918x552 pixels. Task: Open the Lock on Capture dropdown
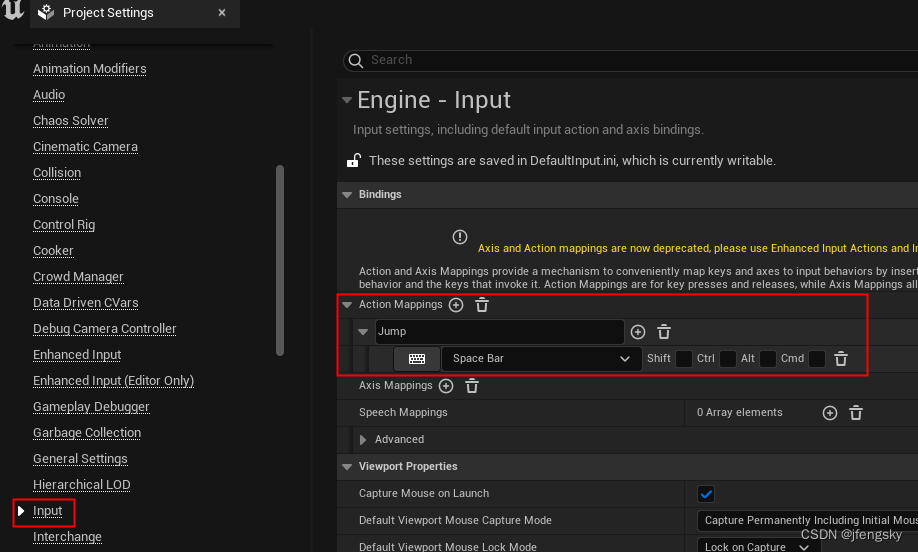[759, 546]
